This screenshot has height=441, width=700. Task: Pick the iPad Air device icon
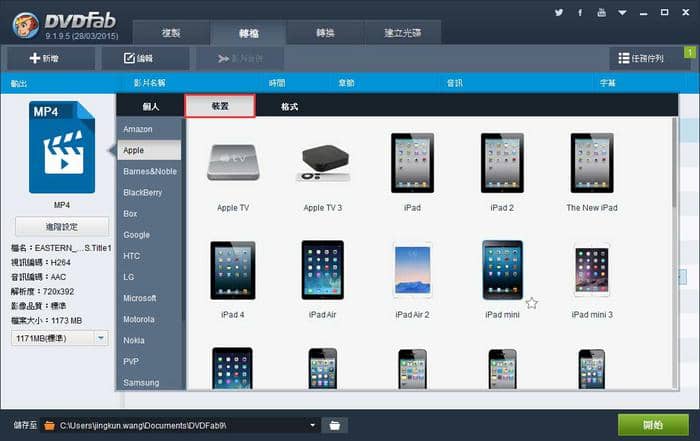click(x=323, y=270)
